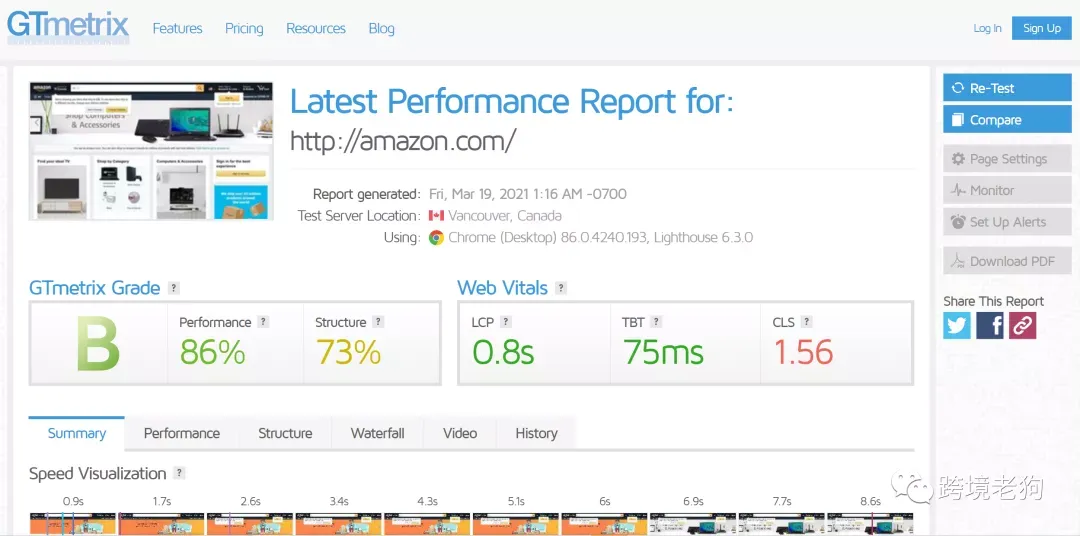
Task: Open GTmetrix Grade help question mark
Action: tap(174, 289)
